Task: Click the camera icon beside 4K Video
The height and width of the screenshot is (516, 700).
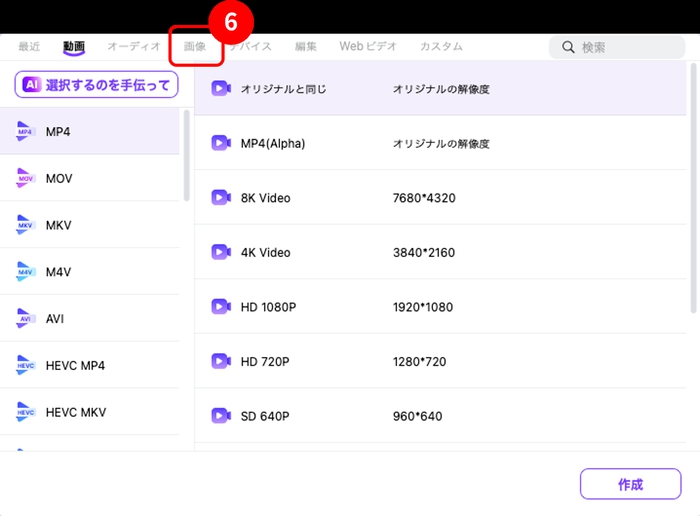Action: tap(221, 253)
